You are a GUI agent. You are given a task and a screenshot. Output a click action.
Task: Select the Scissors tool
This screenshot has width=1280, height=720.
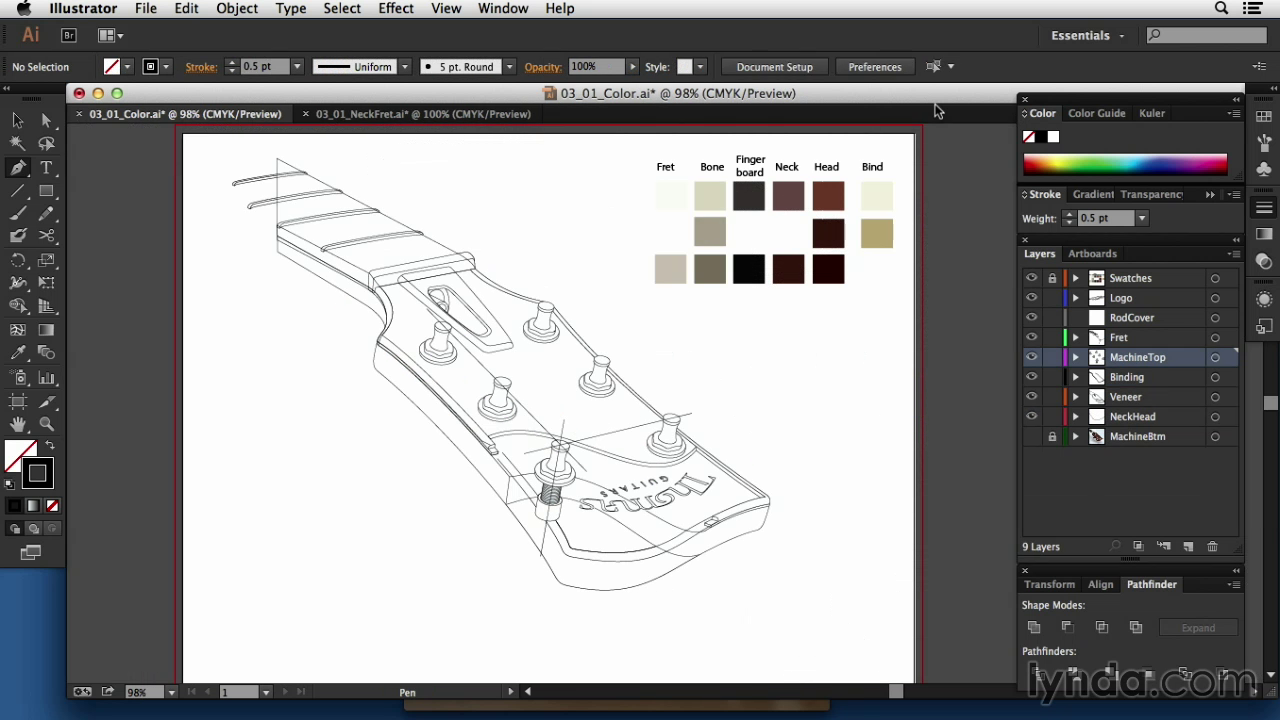point(46,237)
